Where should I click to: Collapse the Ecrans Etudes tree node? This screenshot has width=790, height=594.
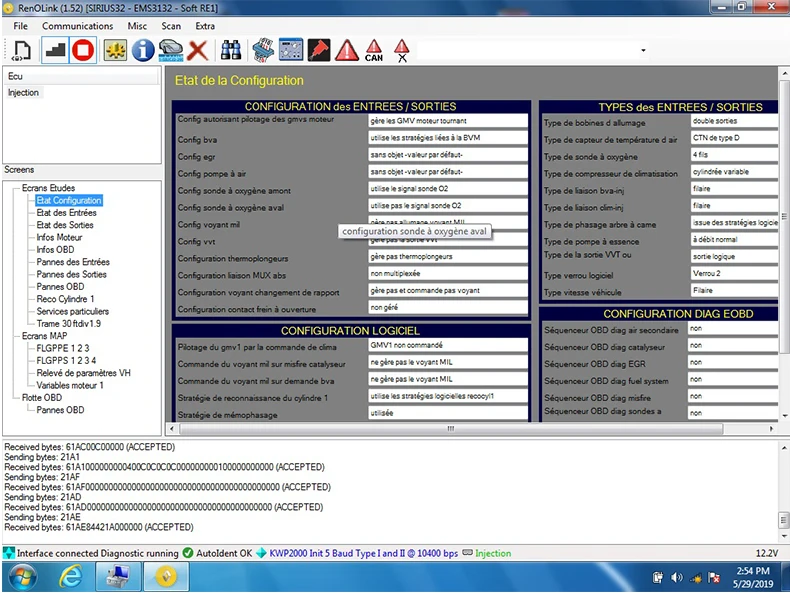coord(14,188)
